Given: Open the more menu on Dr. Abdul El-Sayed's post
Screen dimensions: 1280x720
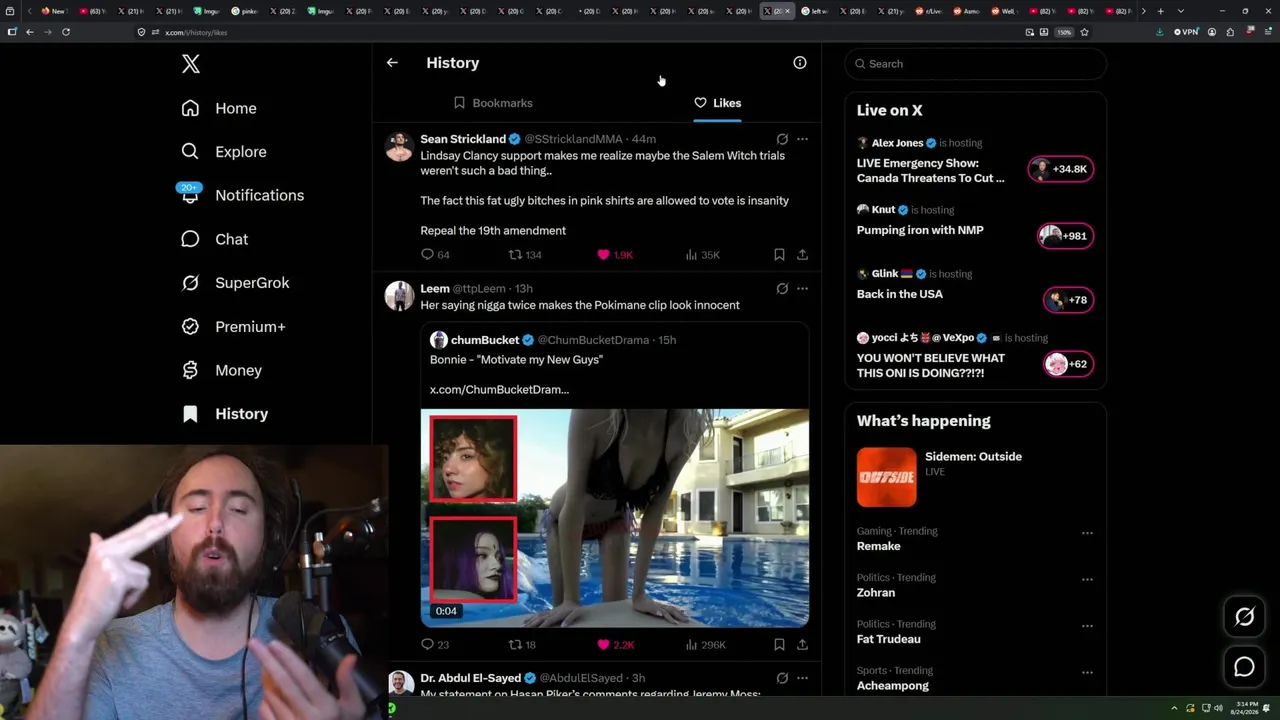Looking at the screenshot, I should click(802, 678).
